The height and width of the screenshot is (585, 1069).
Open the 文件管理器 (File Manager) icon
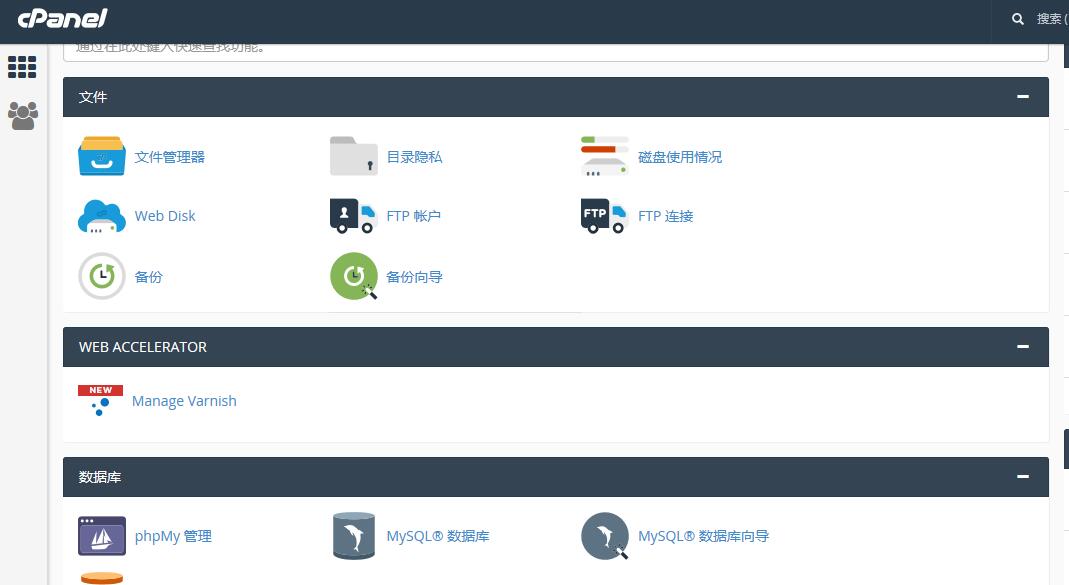(101, 156)
